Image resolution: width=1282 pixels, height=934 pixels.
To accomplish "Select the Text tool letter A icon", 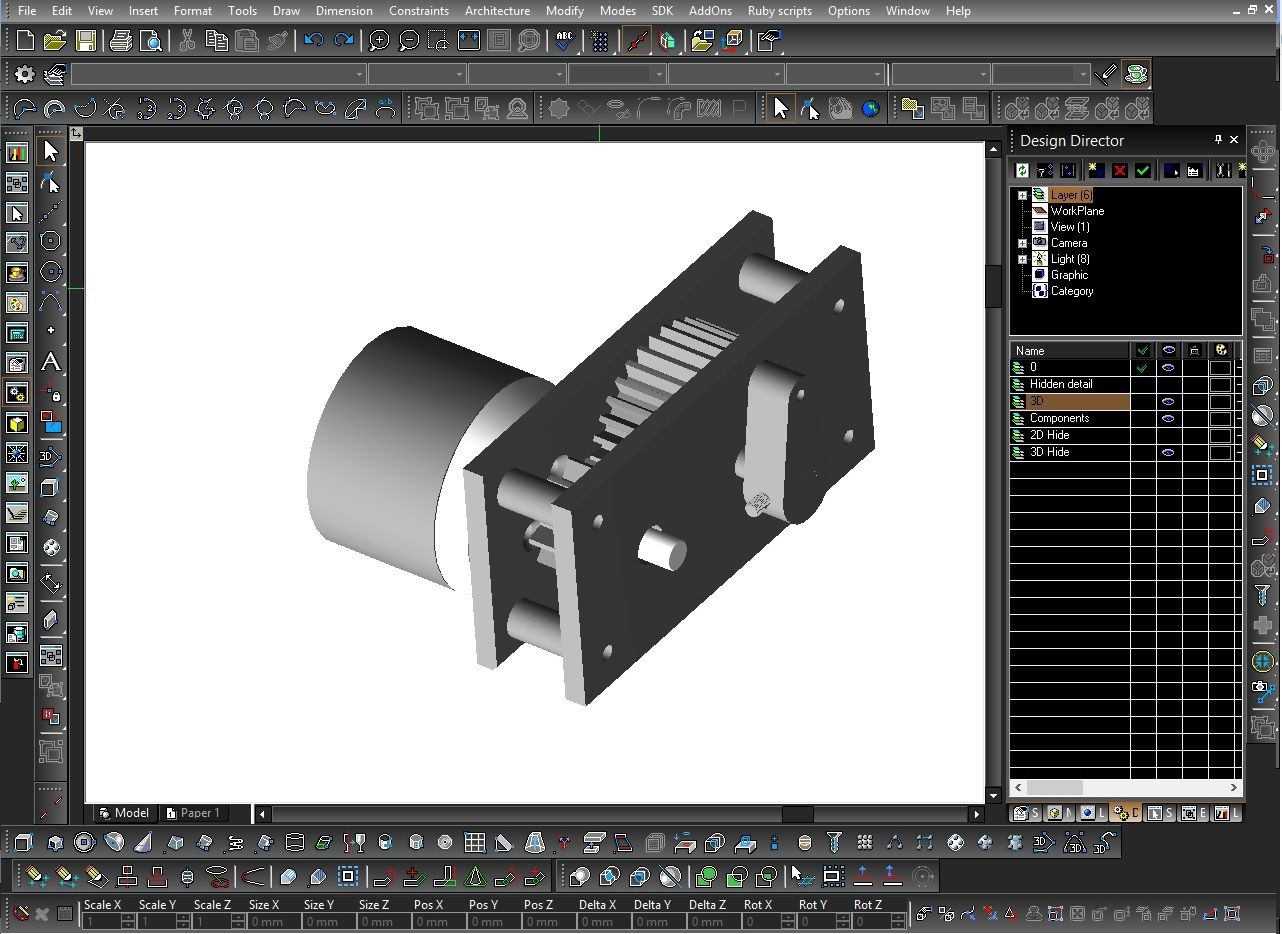I will [x=50, y=362].
